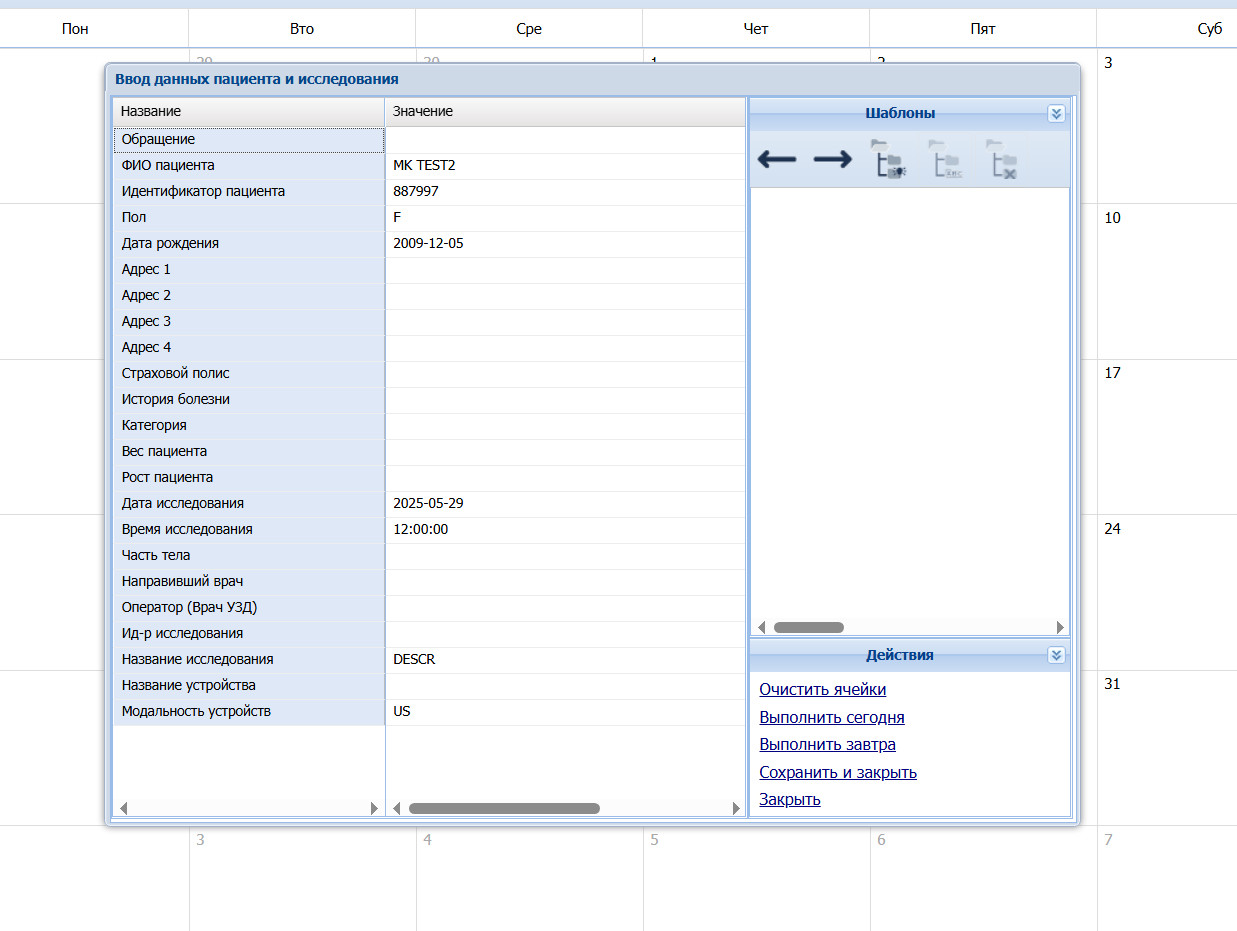This screenshot has height=931, width=1237.
Task: Edit the modality value US
Action: tap(566, 712)
